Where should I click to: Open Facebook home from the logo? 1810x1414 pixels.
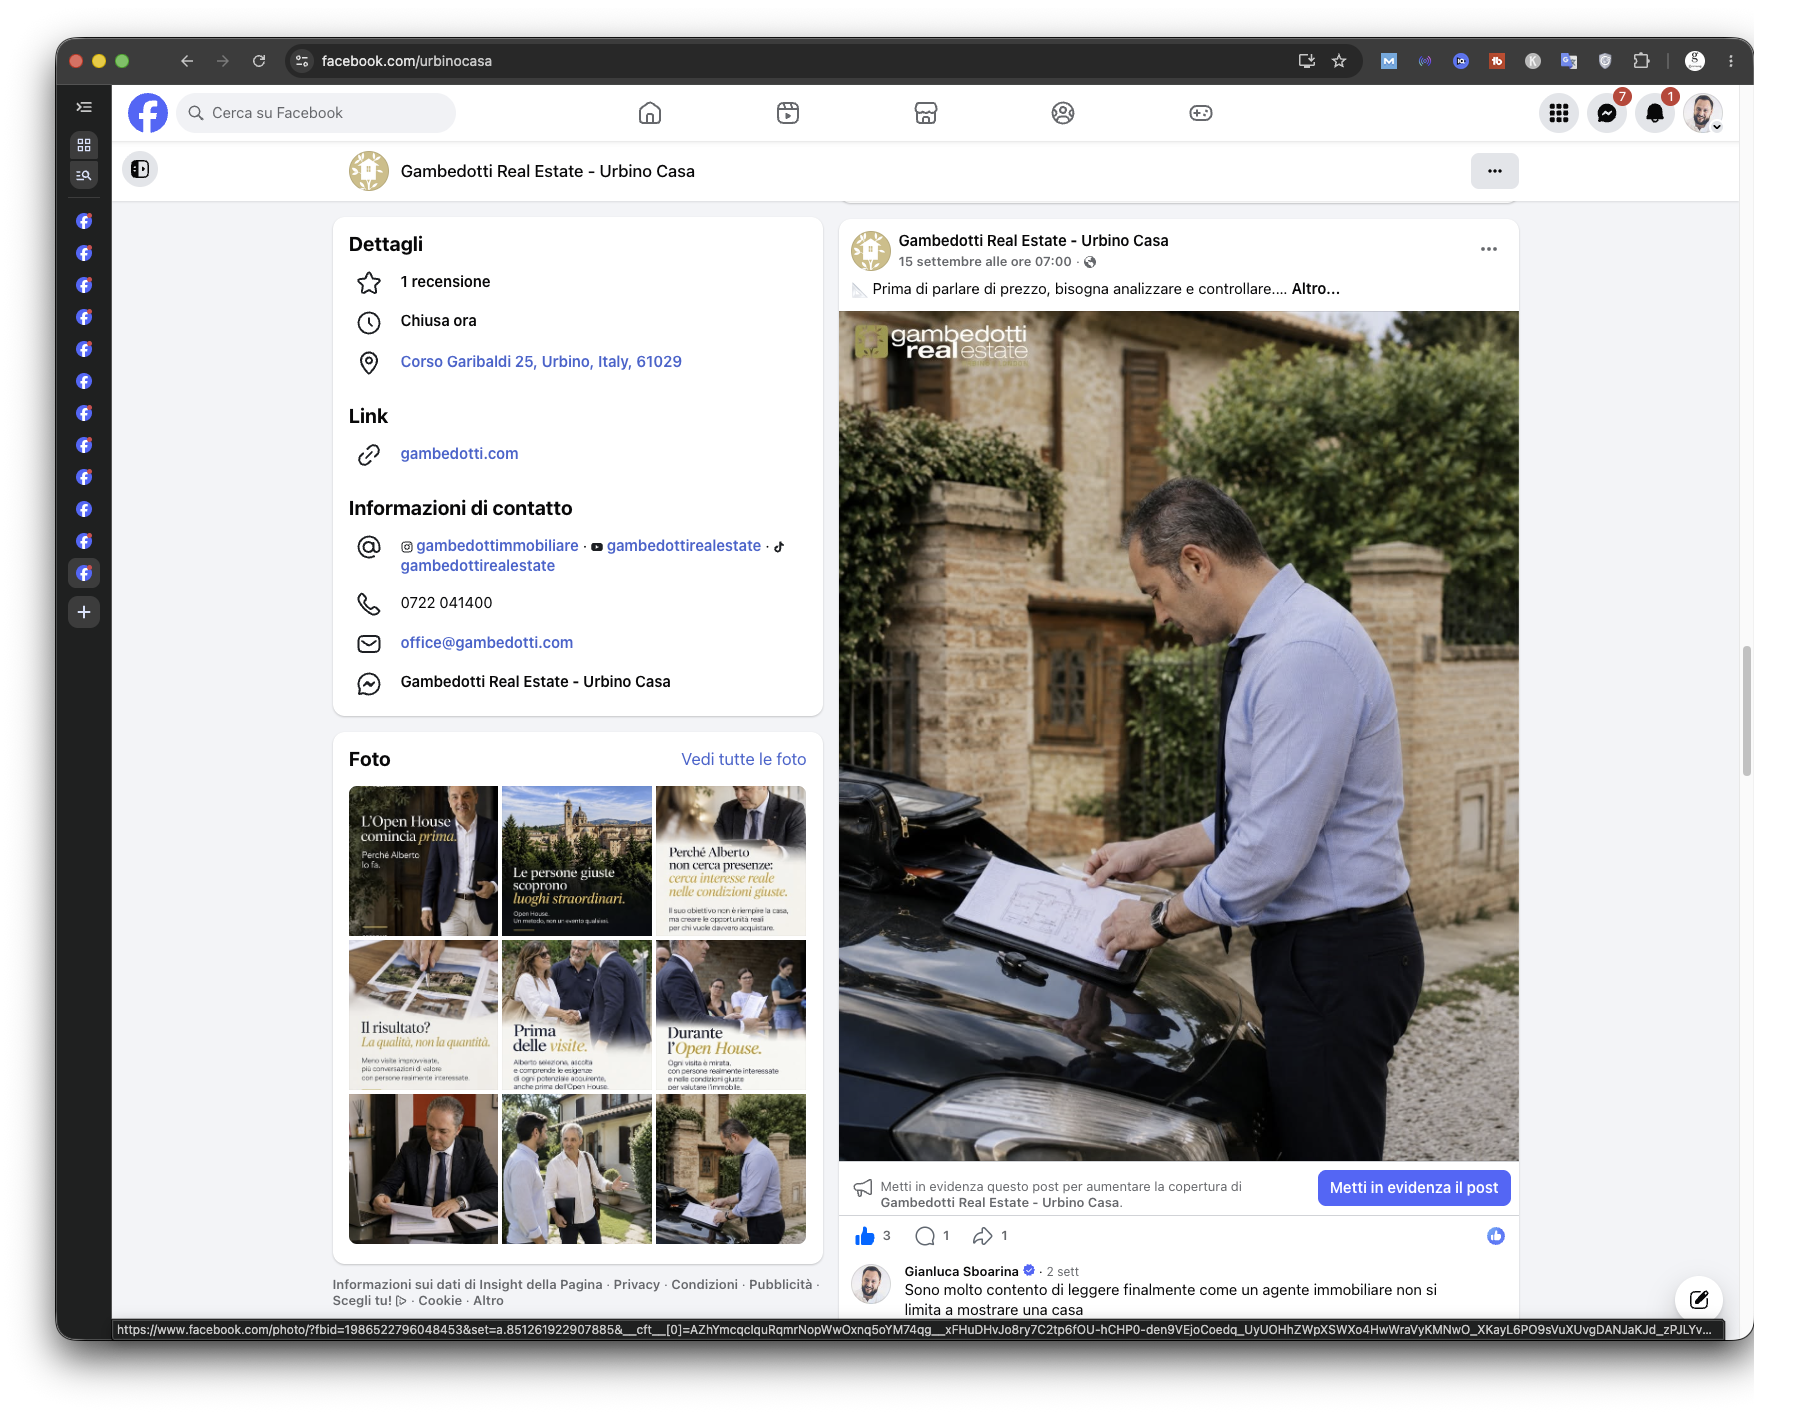click(x=148, y=113)
